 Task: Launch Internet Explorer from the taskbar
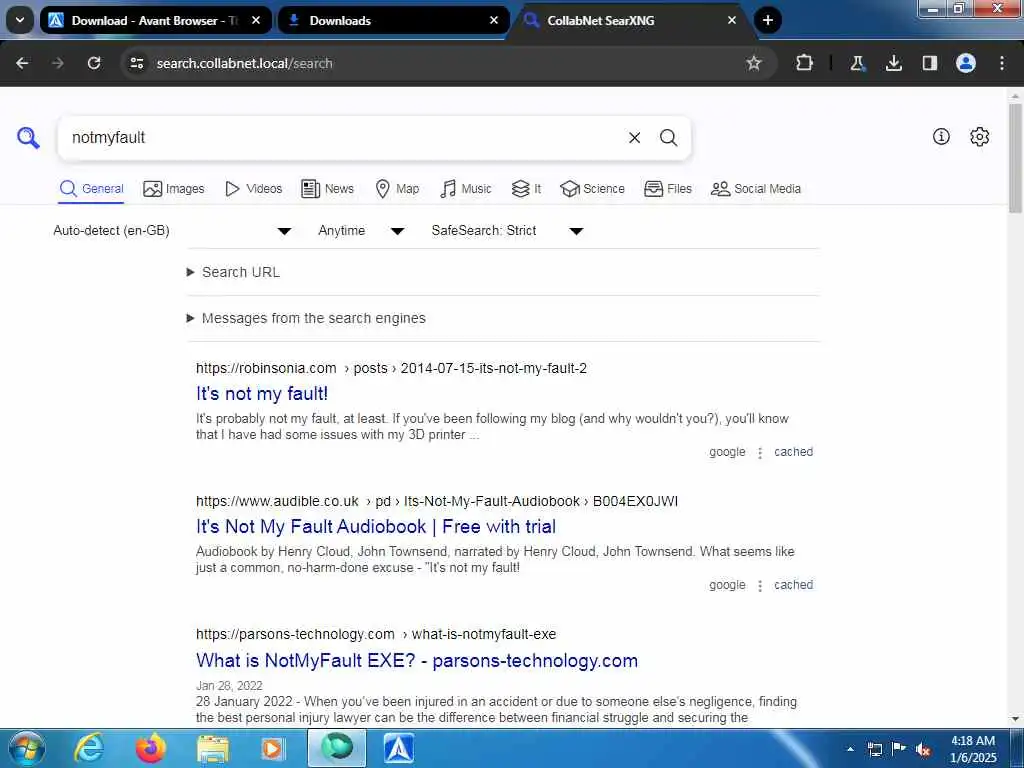89,748
